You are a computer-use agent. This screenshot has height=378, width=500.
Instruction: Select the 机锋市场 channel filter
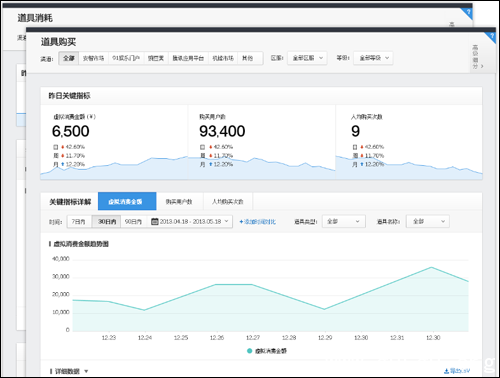coord(223,58)
